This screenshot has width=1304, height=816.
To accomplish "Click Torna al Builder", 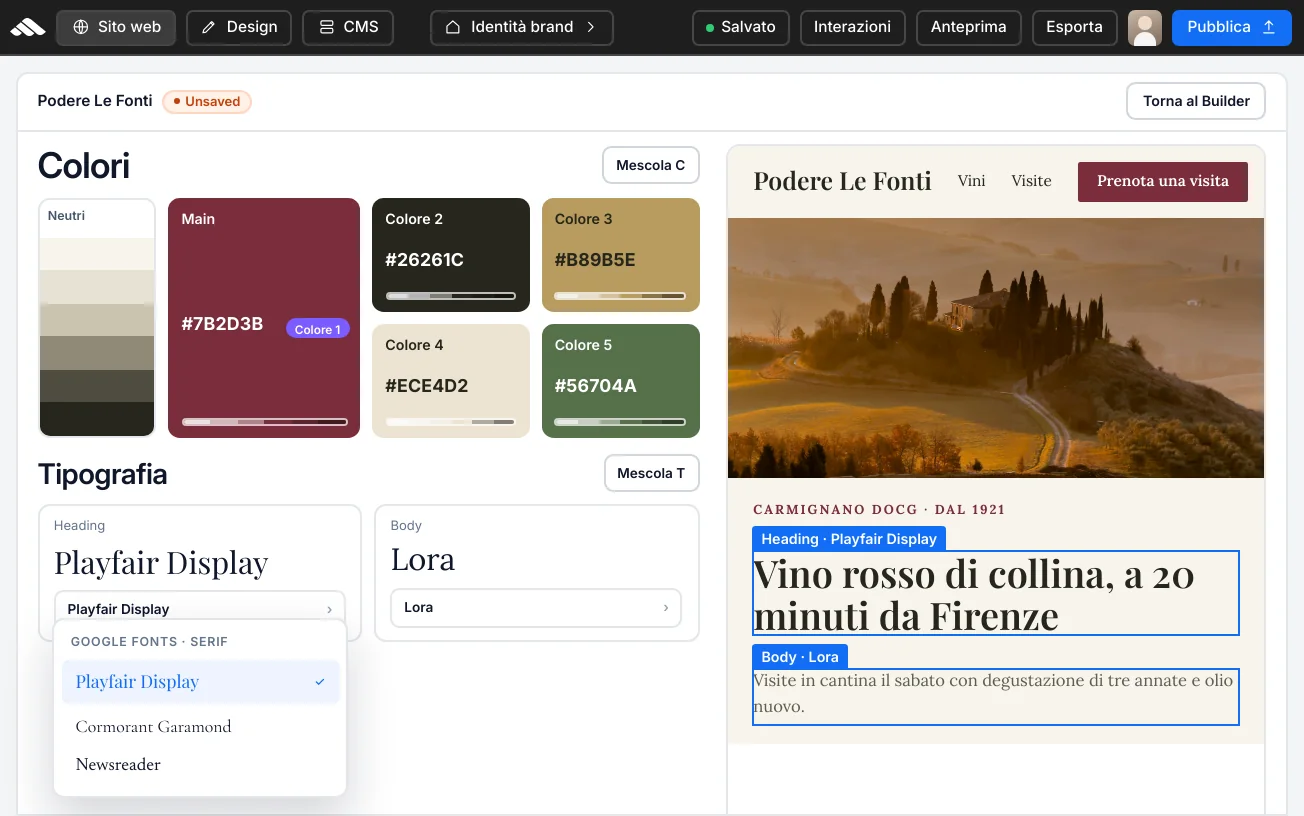I will (1196, 101).
